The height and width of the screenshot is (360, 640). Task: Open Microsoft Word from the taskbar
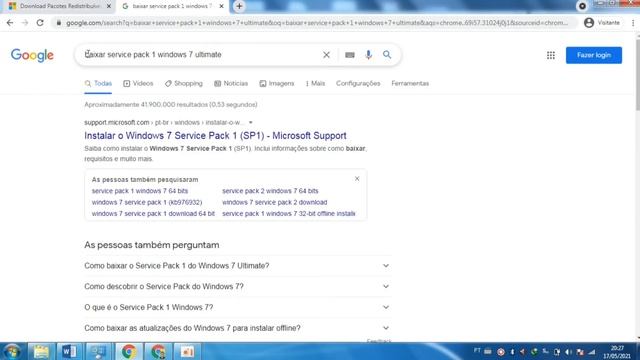[69, 351]
